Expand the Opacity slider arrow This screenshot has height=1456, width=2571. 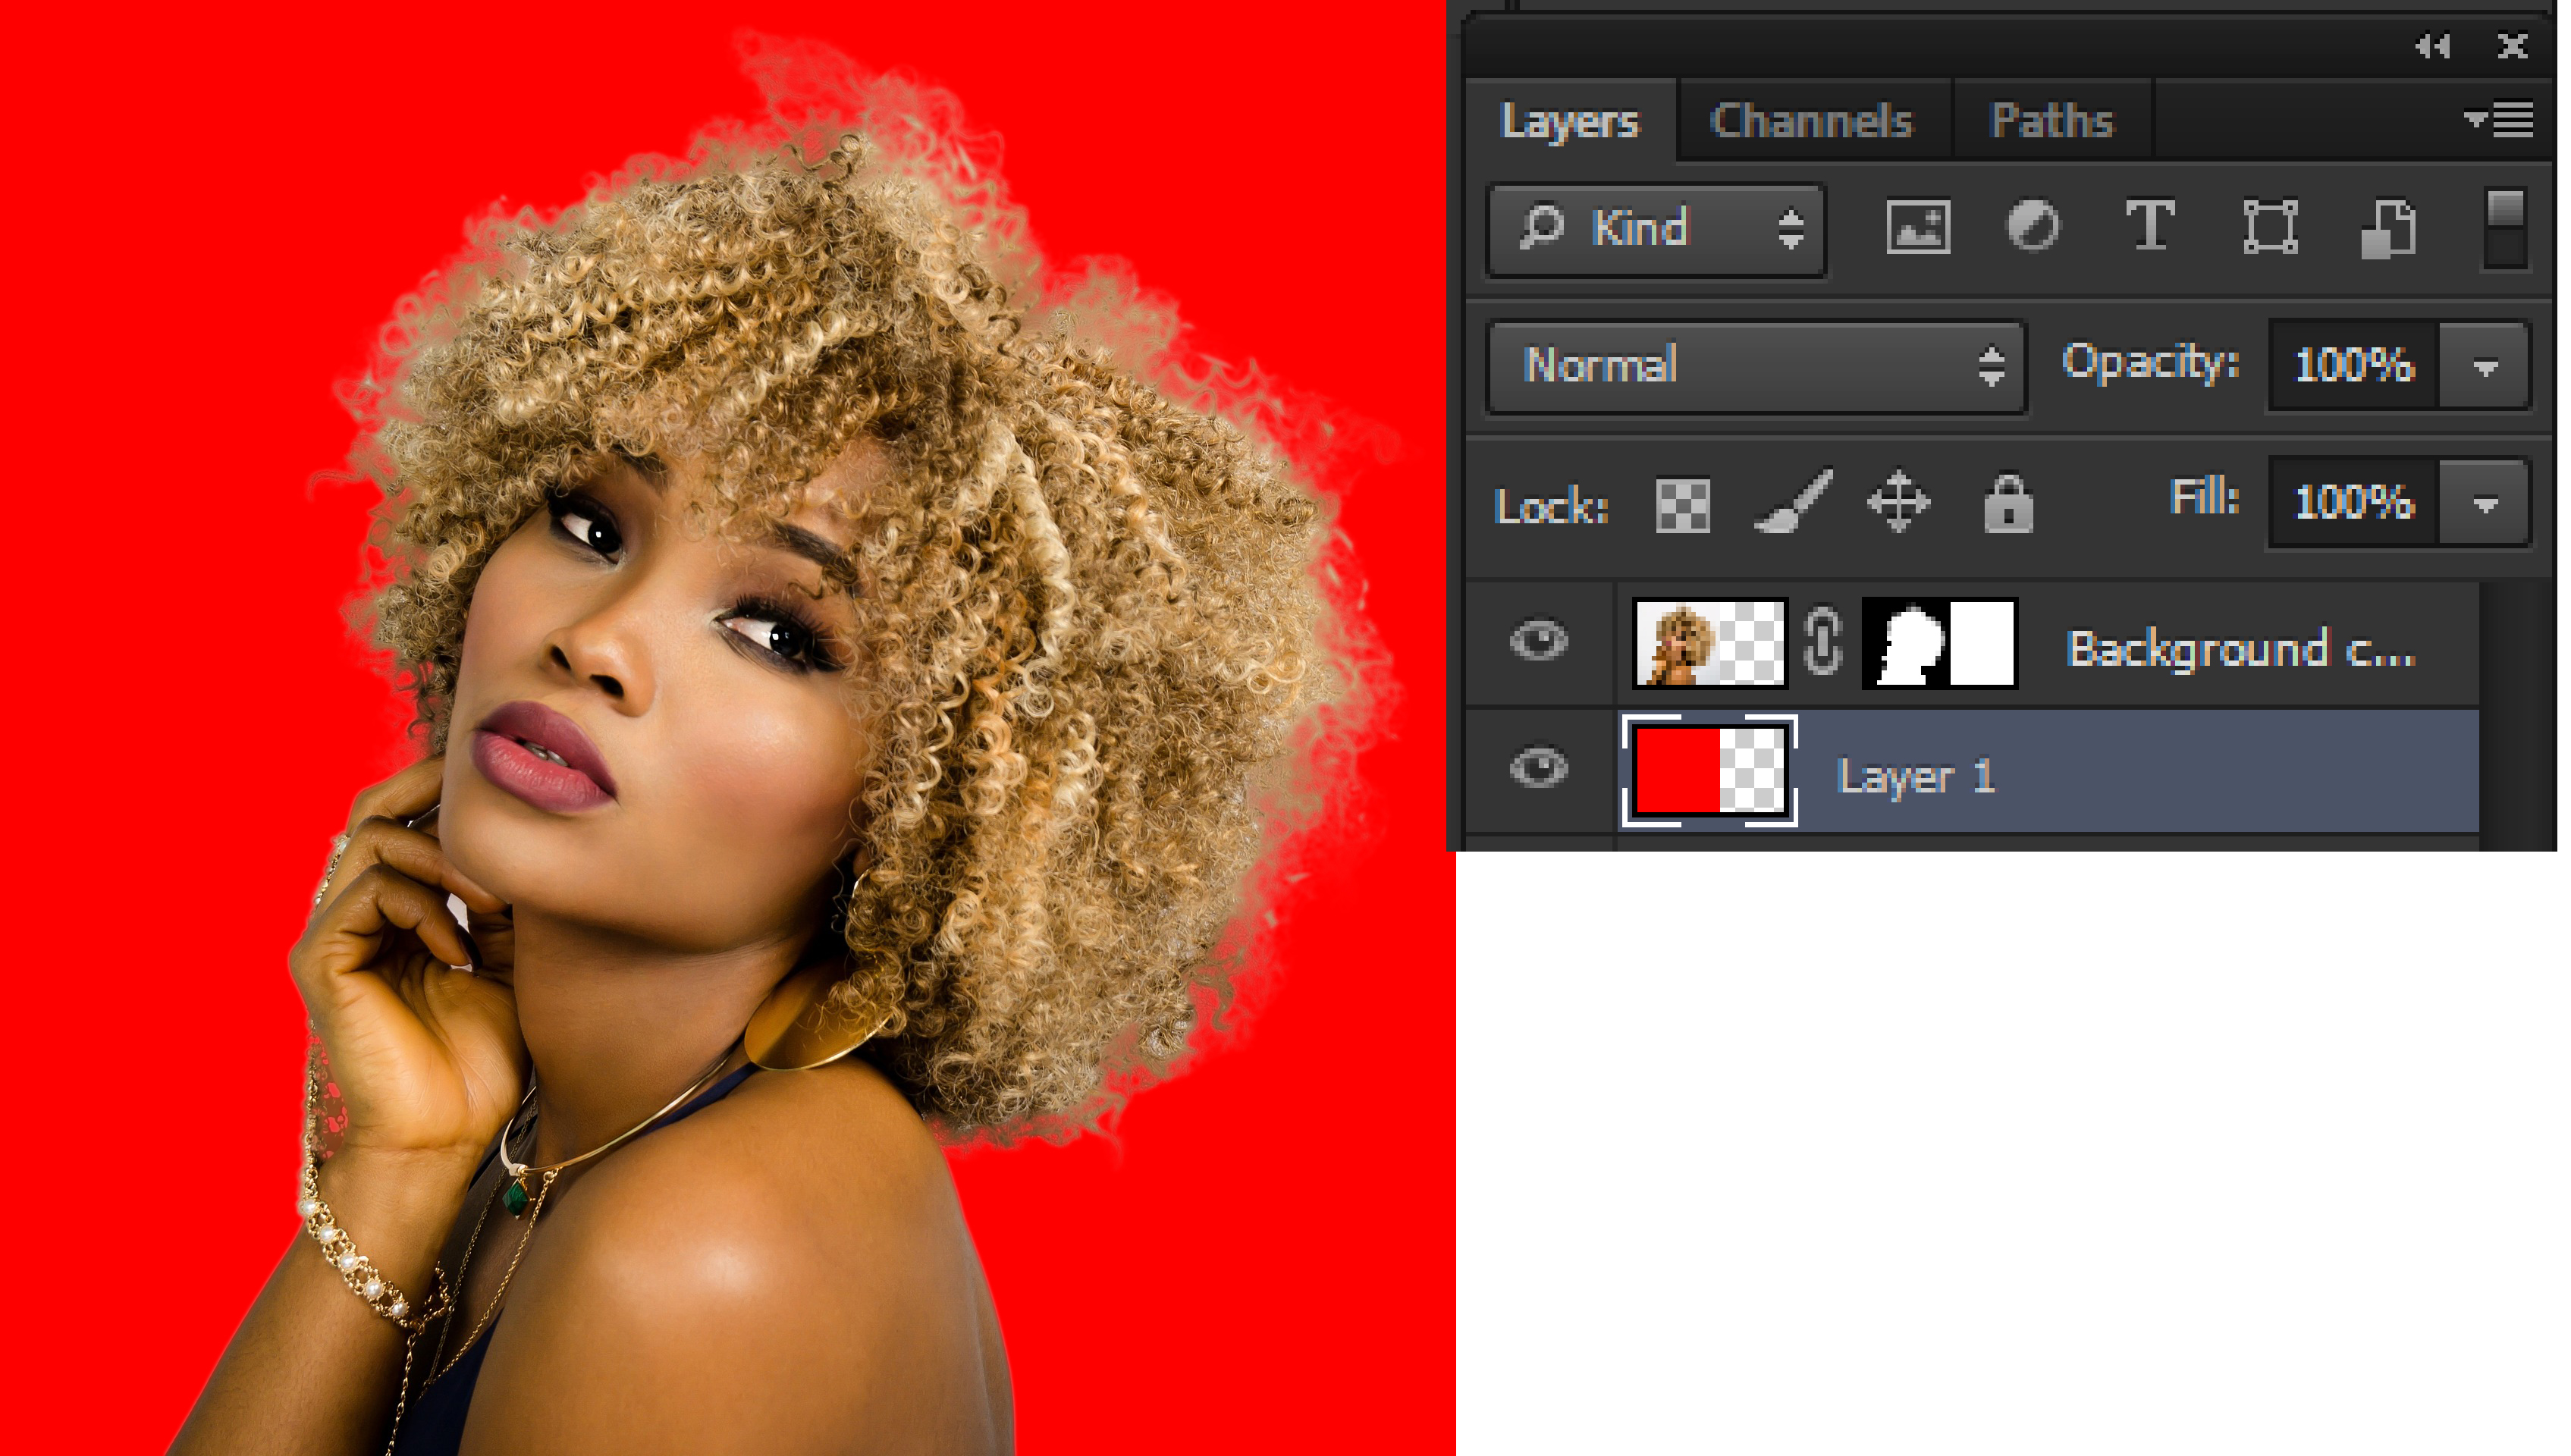[x=2484, y=367]
